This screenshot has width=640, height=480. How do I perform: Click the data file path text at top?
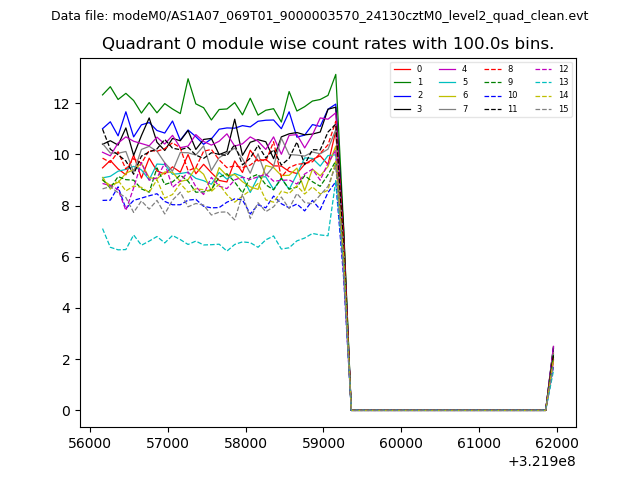click(x=320, y=16)
